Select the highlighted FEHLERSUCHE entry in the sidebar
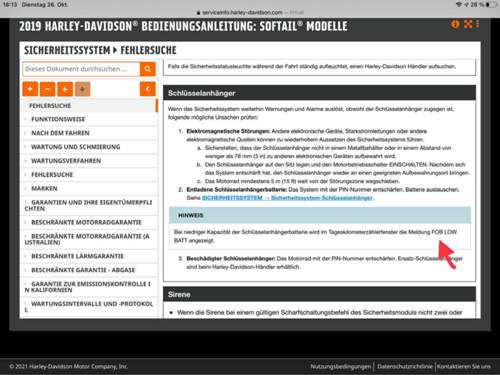Viewport: 500px width, 375px height. point(89,106)
